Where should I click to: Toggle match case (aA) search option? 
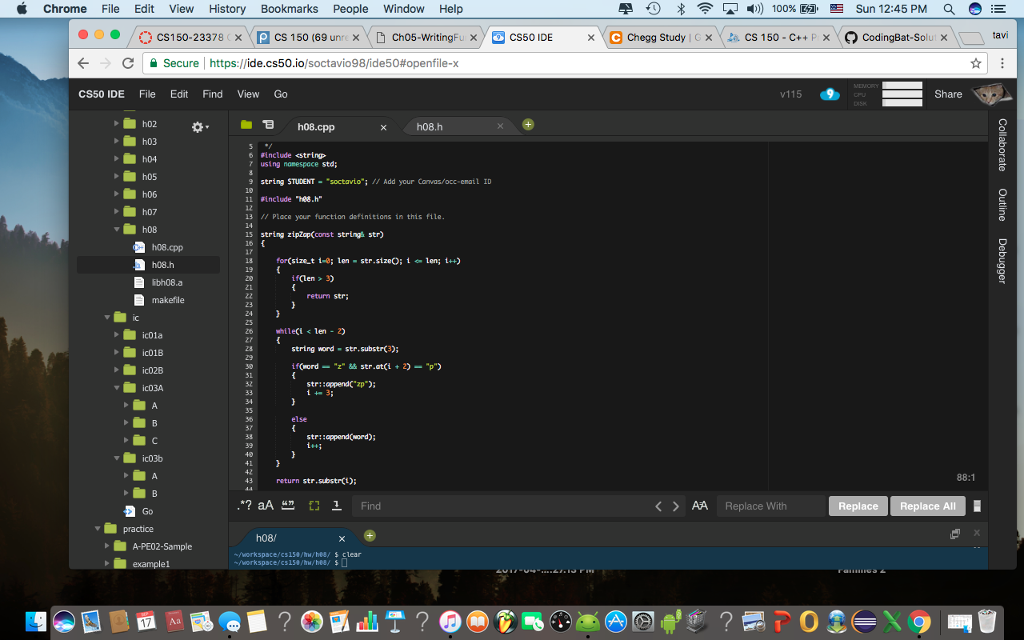265,505
